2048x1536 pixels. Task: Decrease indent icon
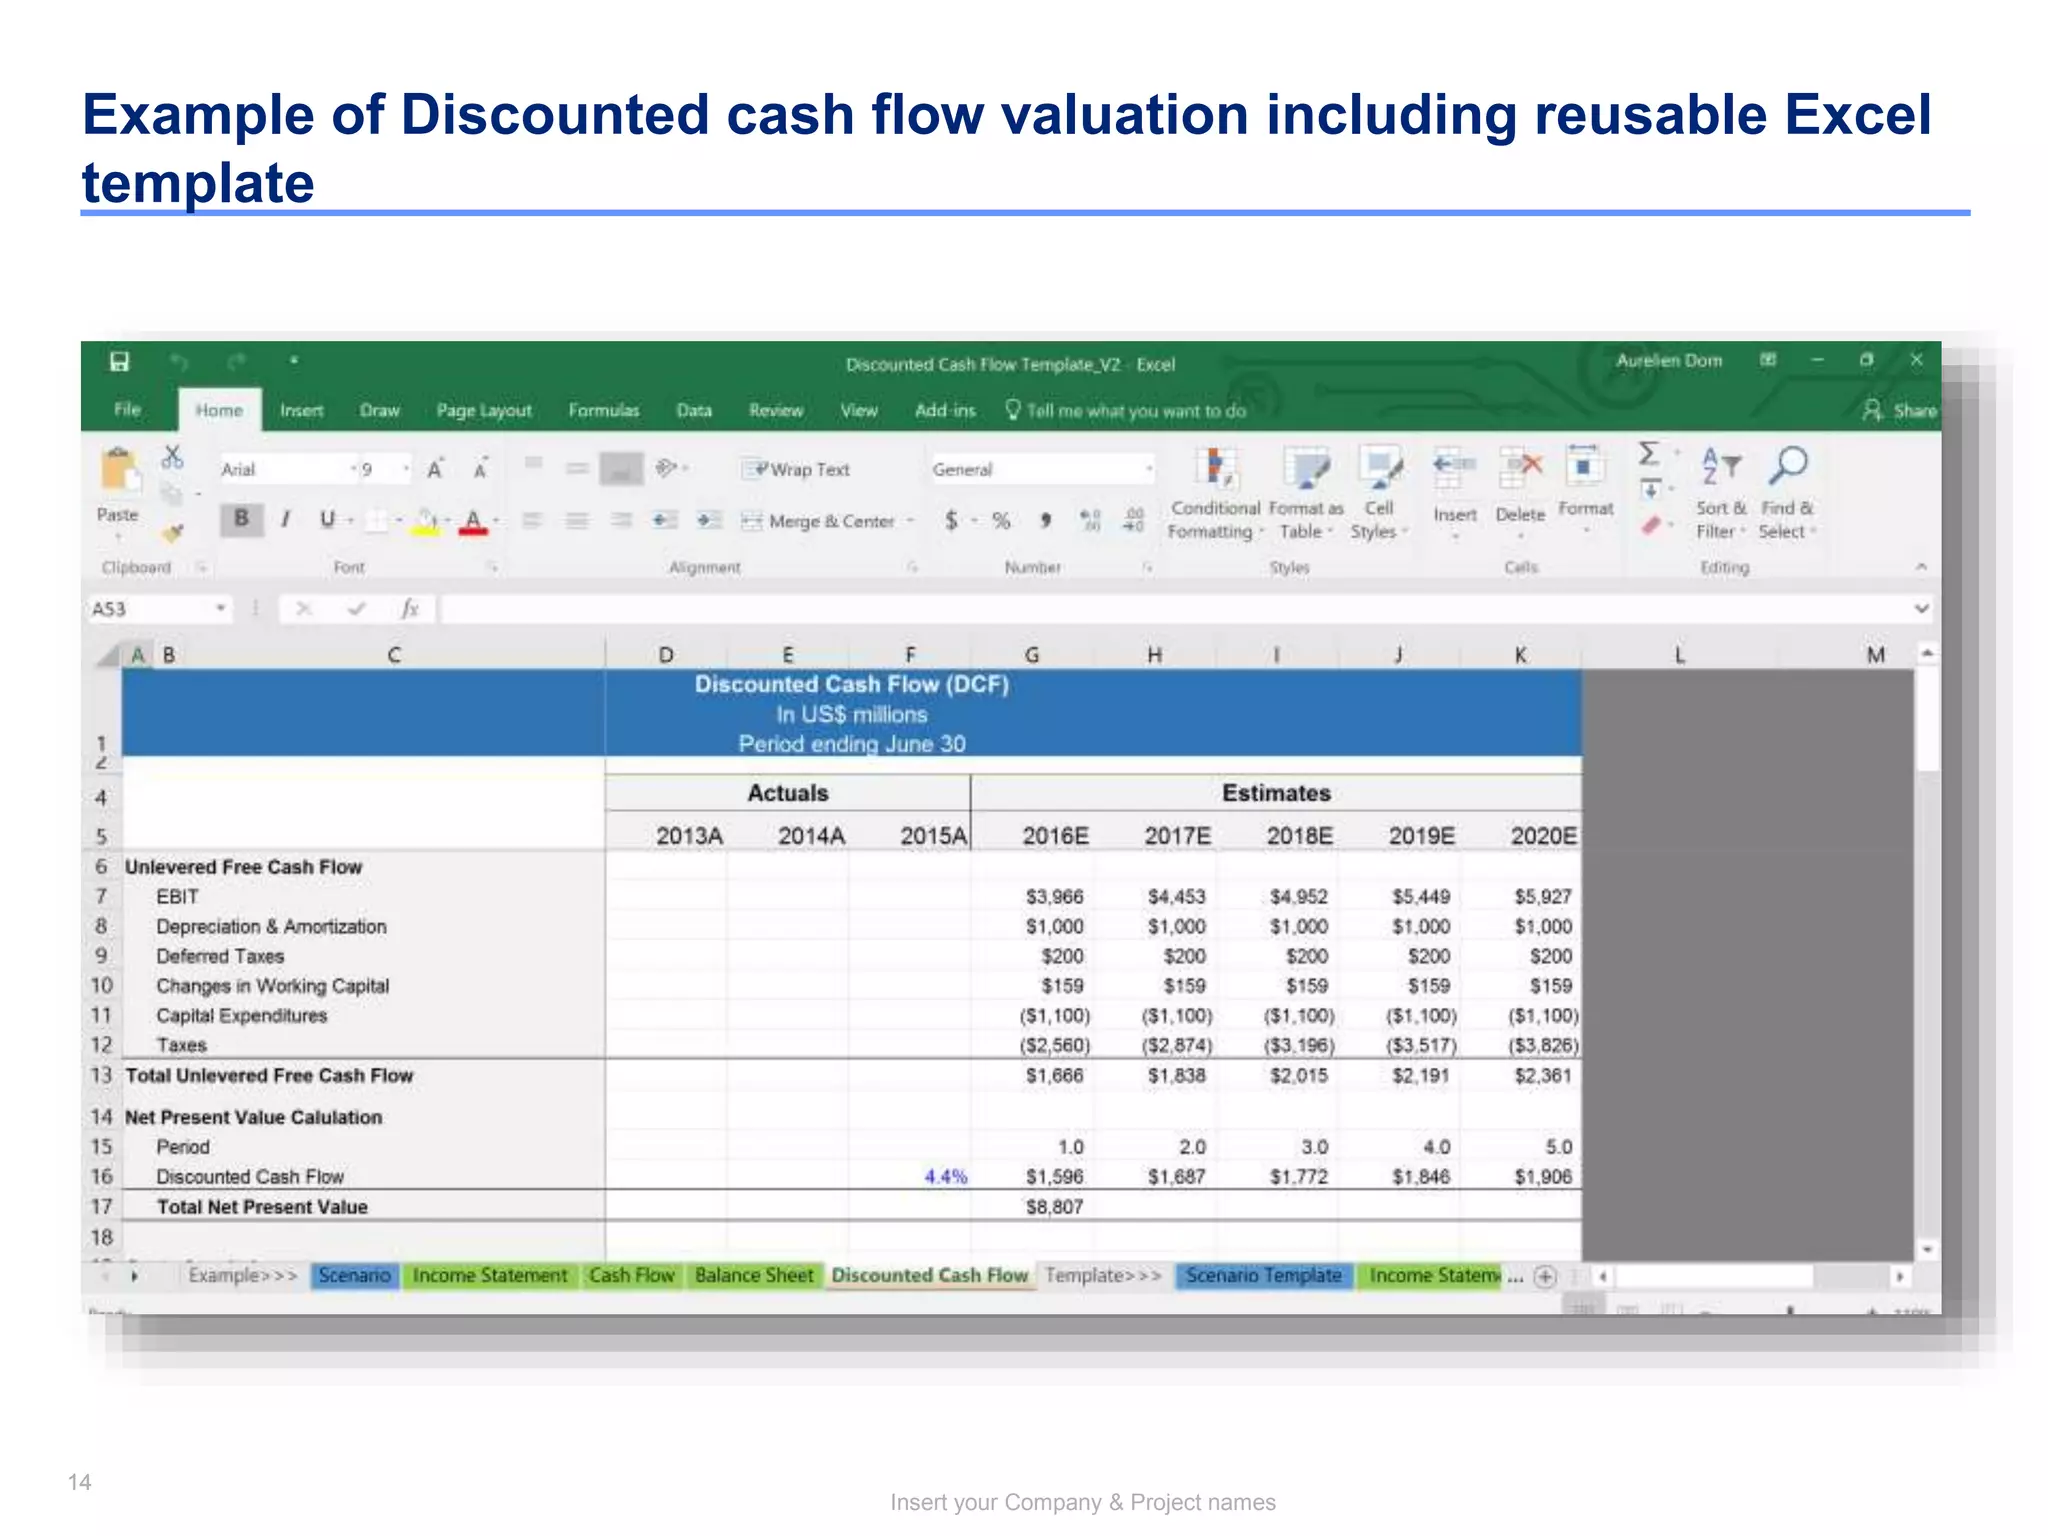pos(664,520)
